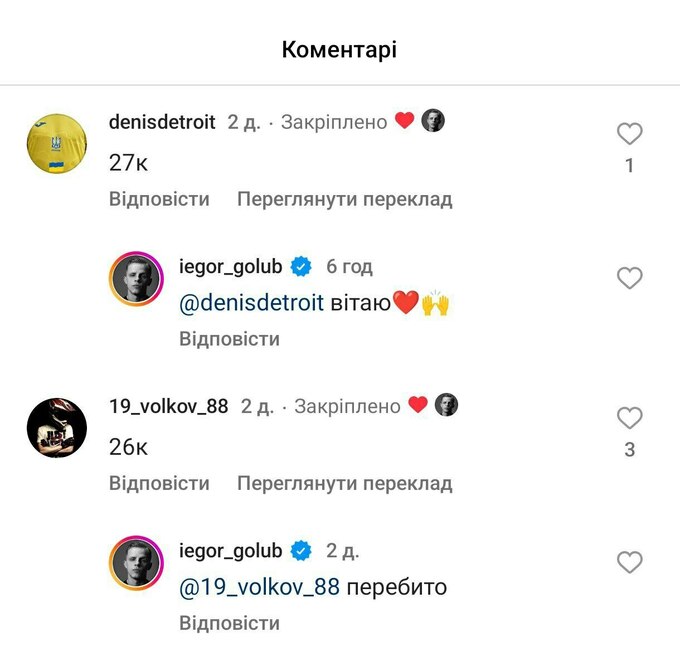Viewport: 680px width, 656px height.
Task: Open the @denisdetroit mention link
Action: click(252, 303)
